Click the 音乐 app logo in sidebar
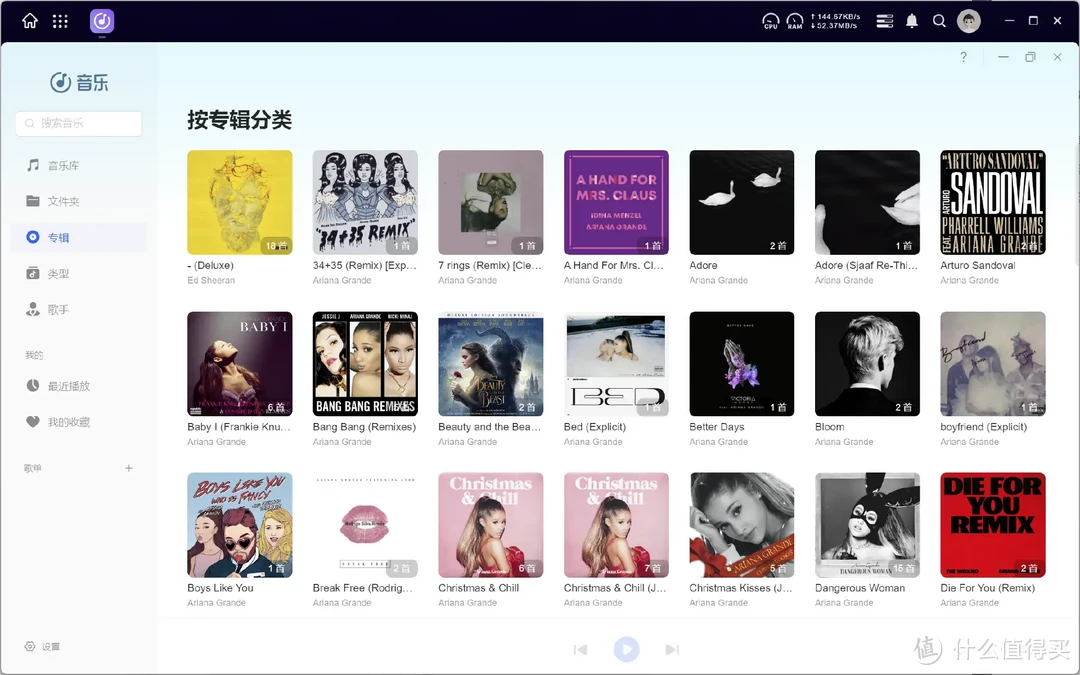 [79, 83]
